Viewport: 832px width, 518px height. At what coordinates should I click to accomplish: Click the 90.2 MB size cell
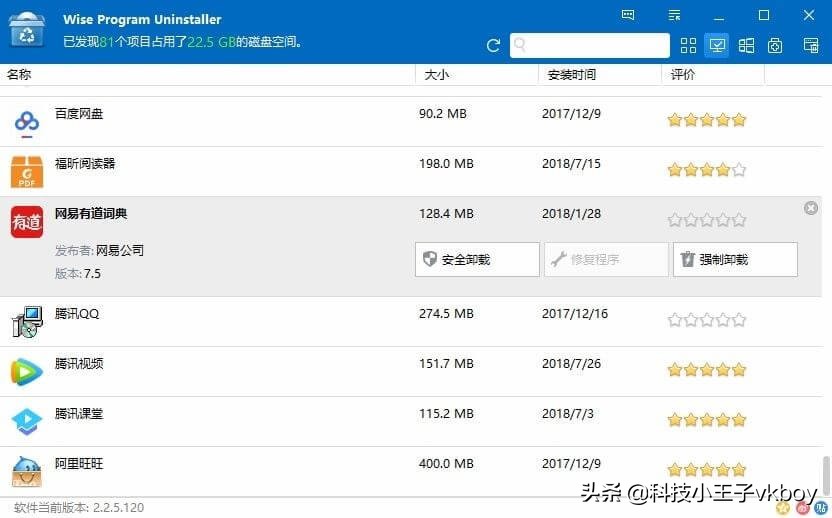(x=443, y=114)
